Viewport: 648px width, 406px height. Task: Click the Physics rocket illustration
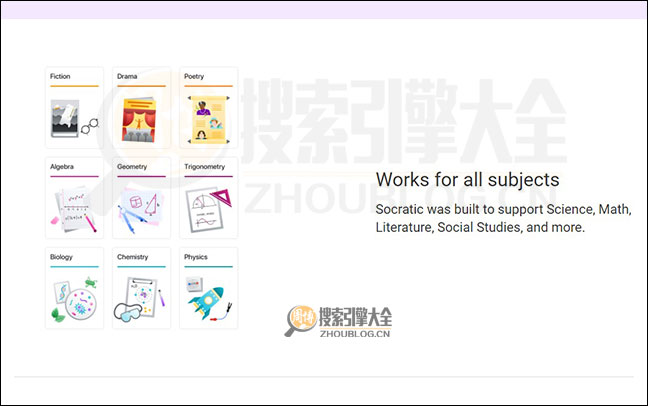click(x=208, y=299)
